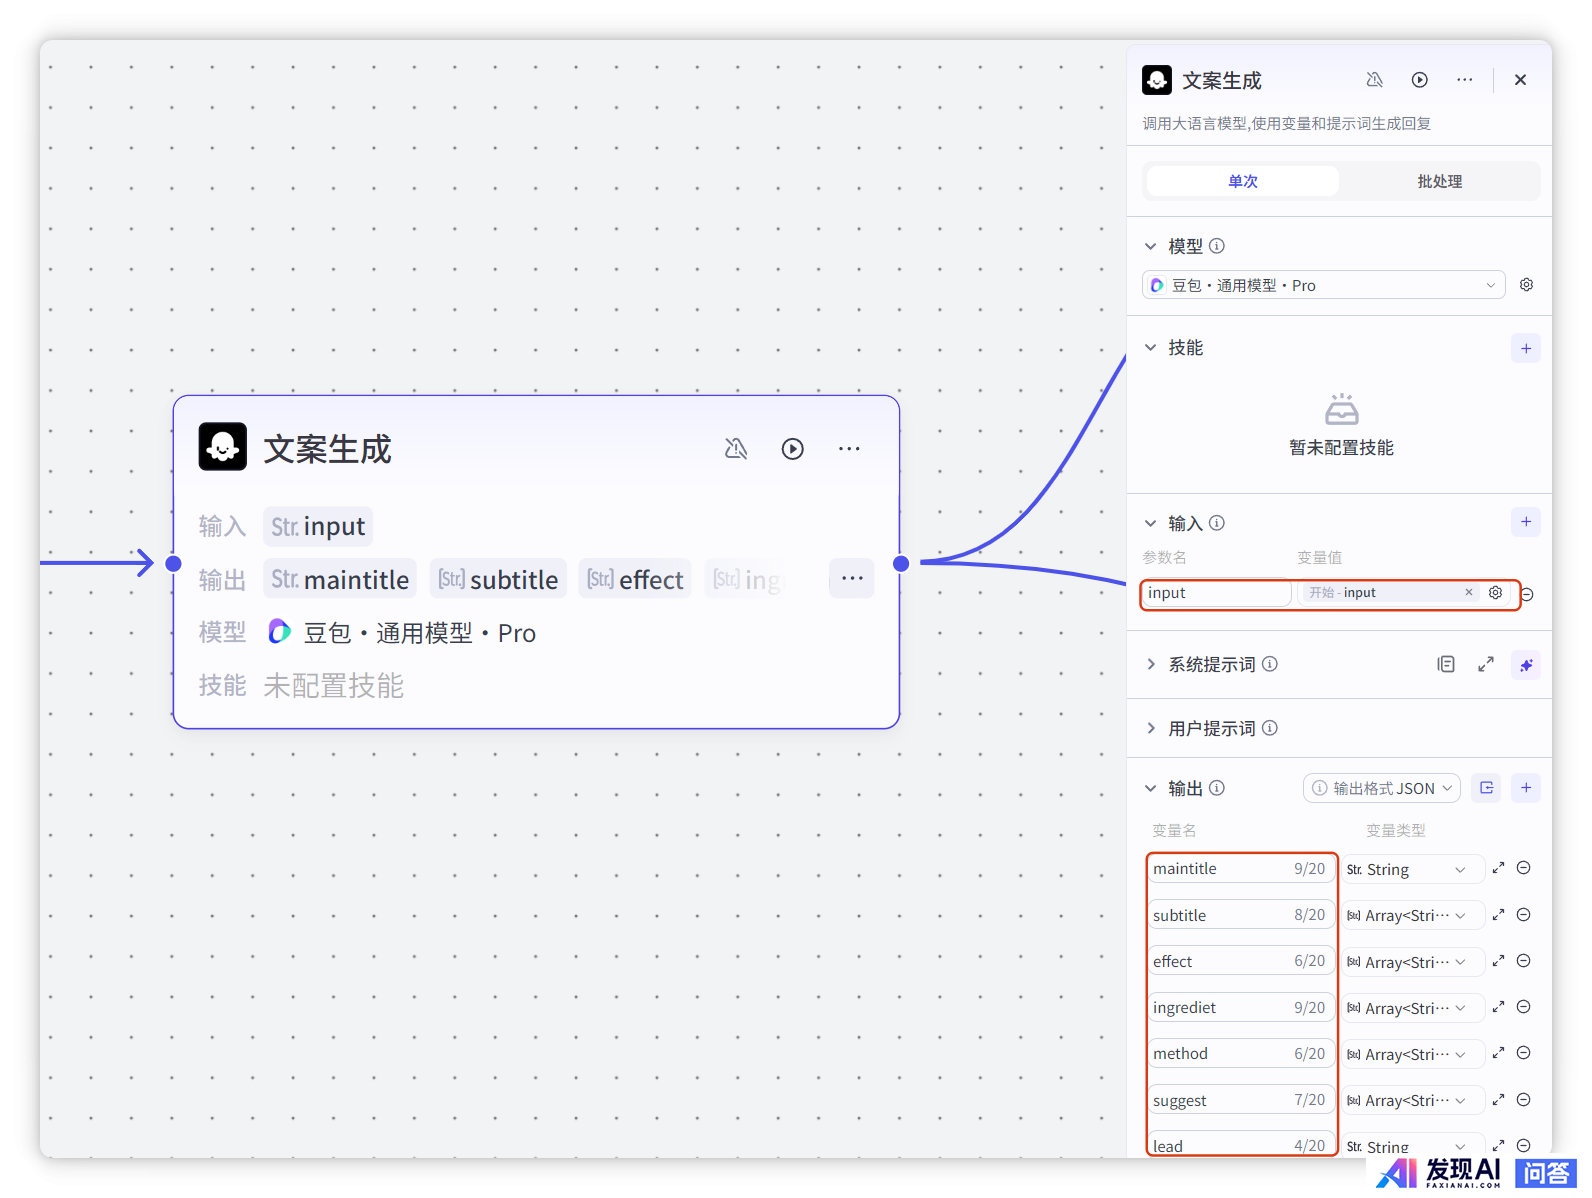Click the plus icon to add a 技能
The width and height of the screenshot is (1592, 1198).
(x=1525, y=348)
